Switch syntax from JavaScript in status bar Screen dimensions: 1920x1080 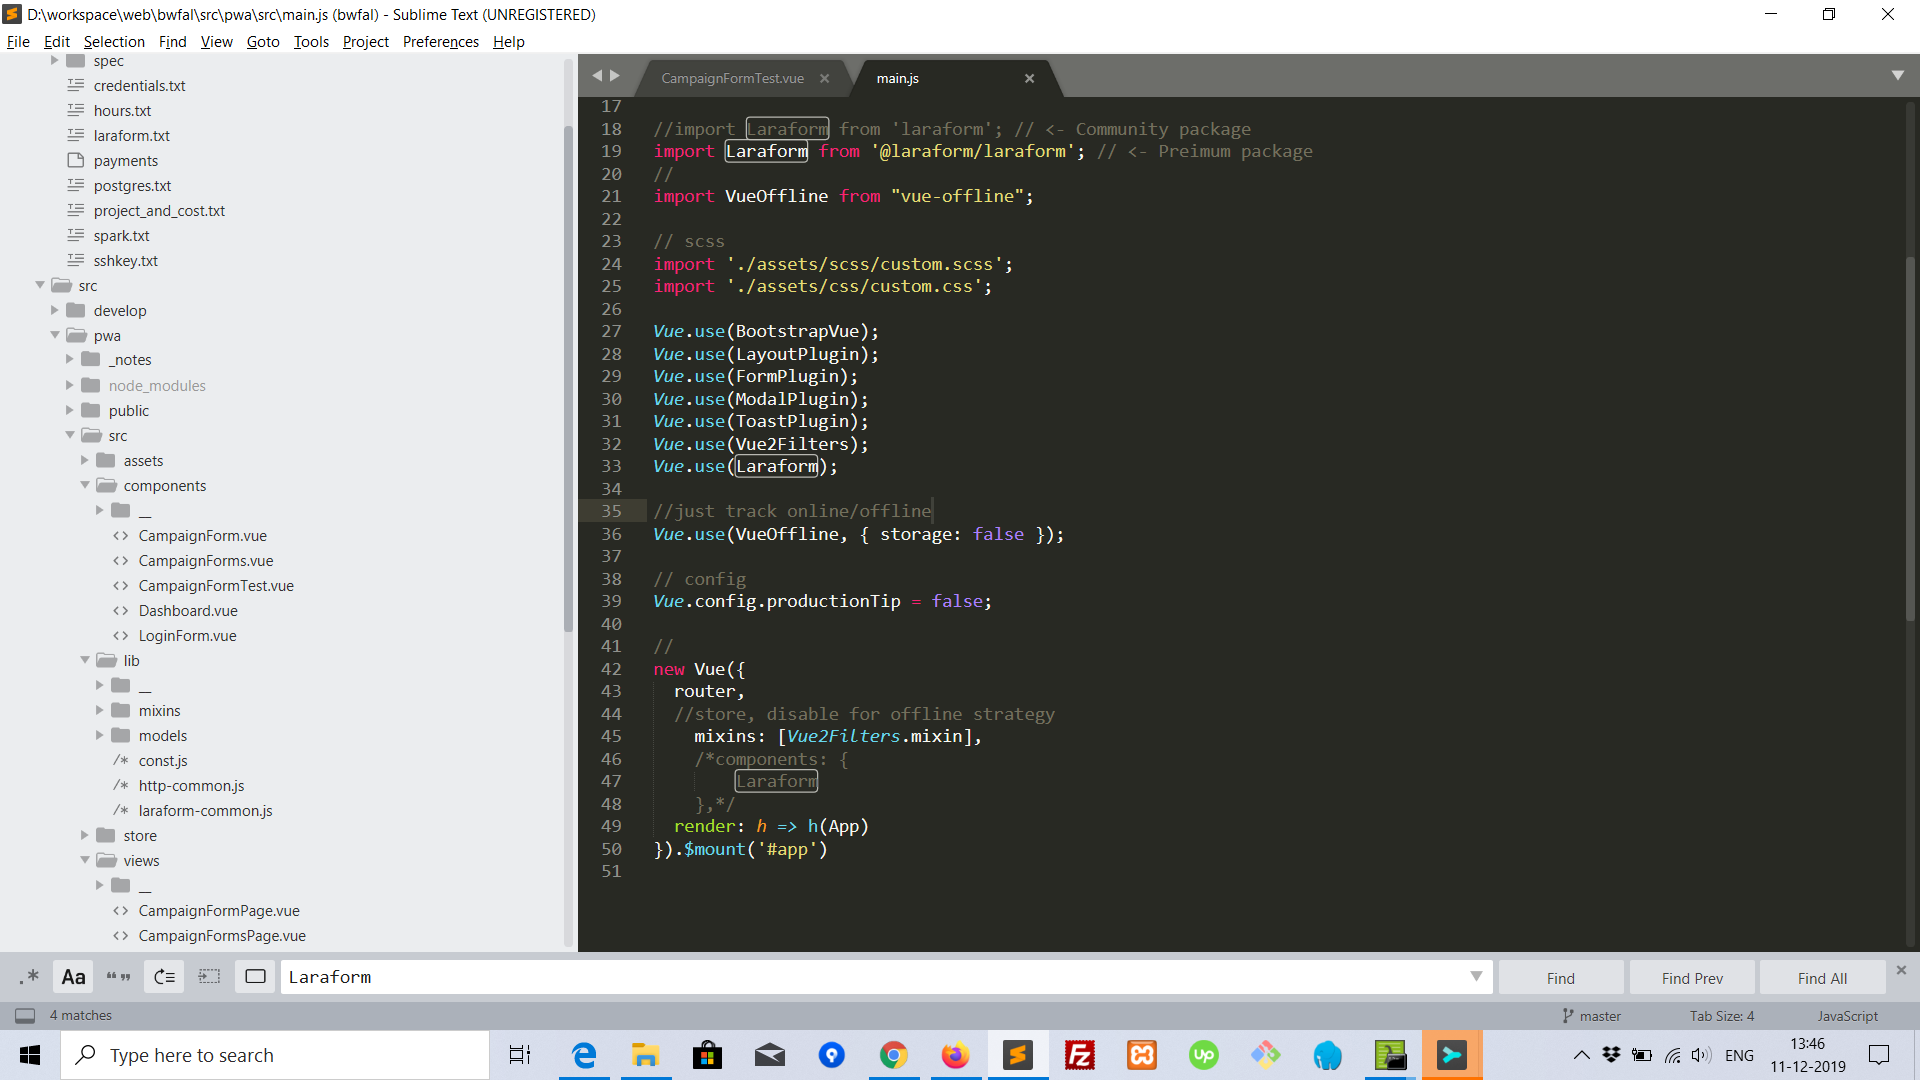click(1847, 1015)
